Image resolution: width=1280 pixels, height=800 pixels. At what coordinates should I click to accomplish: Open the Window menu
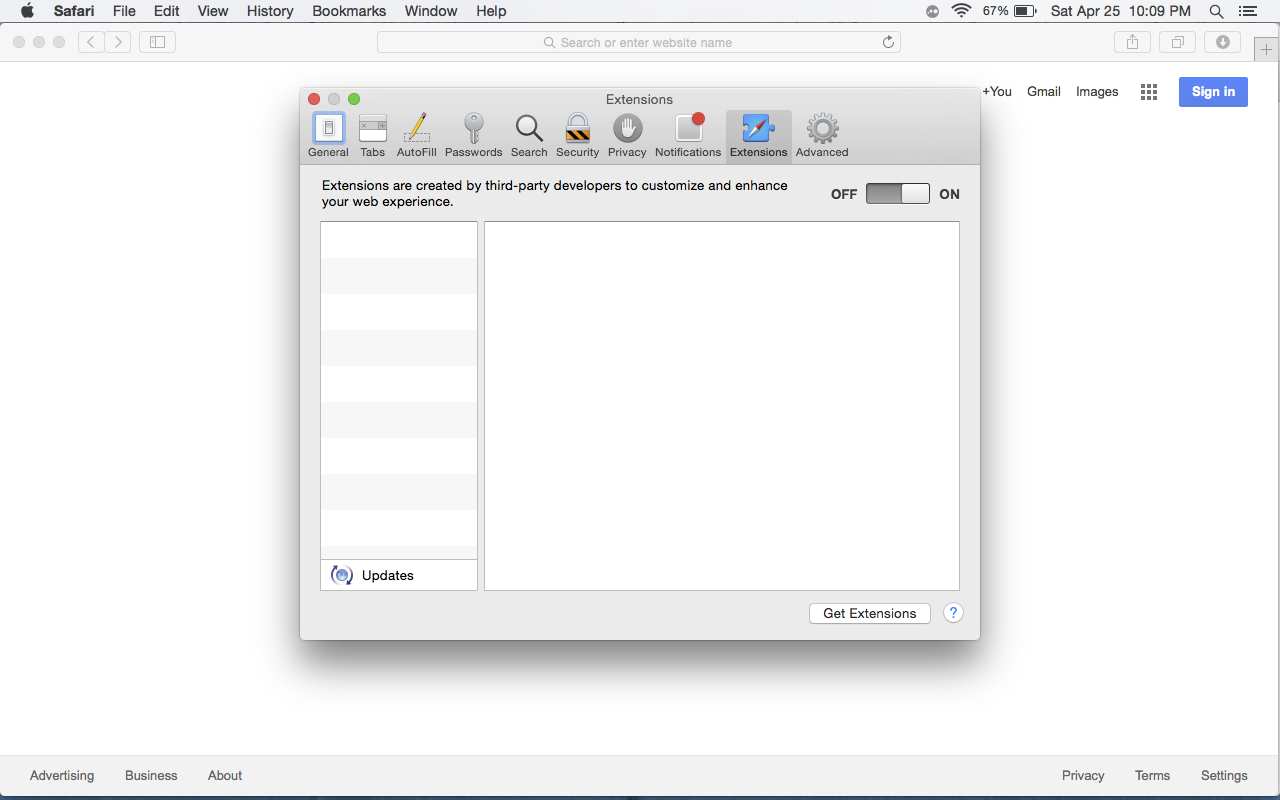coord(431,11)
